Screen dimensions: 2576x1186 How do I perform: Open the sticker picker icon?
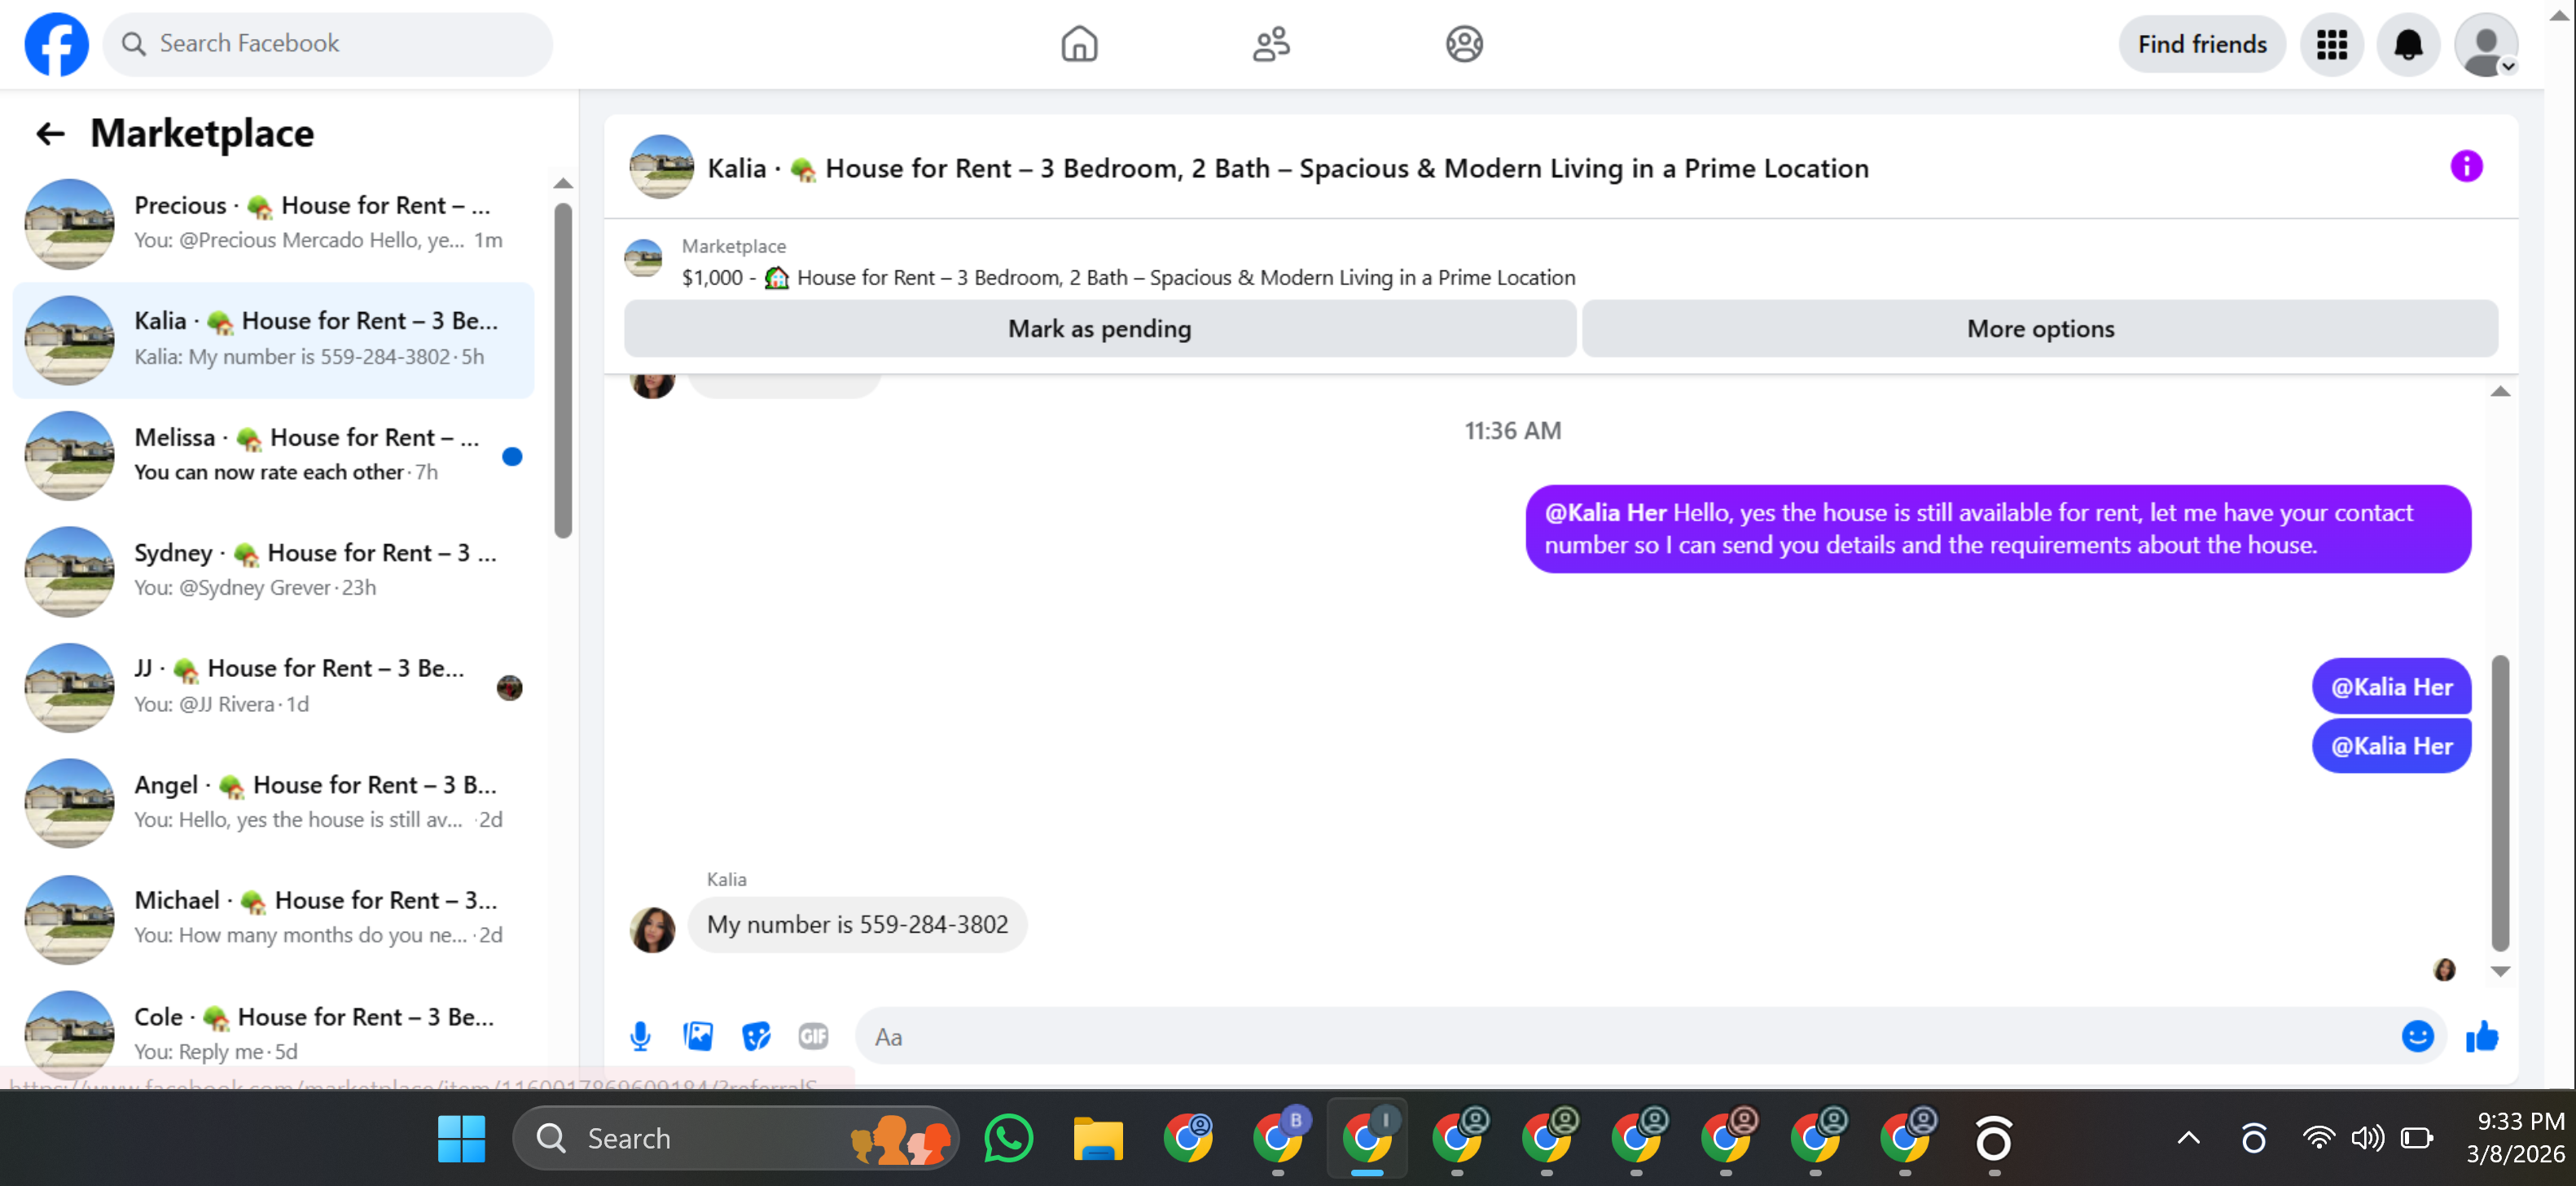756,1036
